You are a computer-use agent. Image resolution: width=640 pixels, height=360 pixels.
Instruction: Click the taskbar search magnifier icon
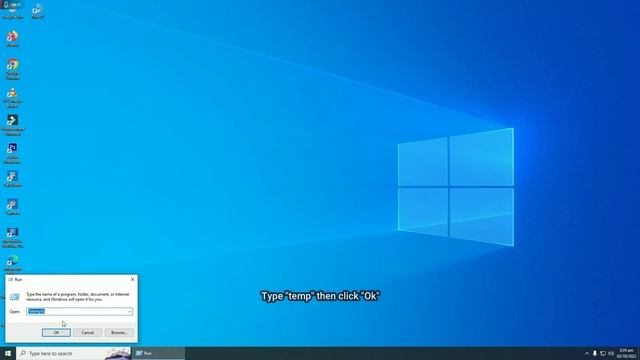[23, 353]
